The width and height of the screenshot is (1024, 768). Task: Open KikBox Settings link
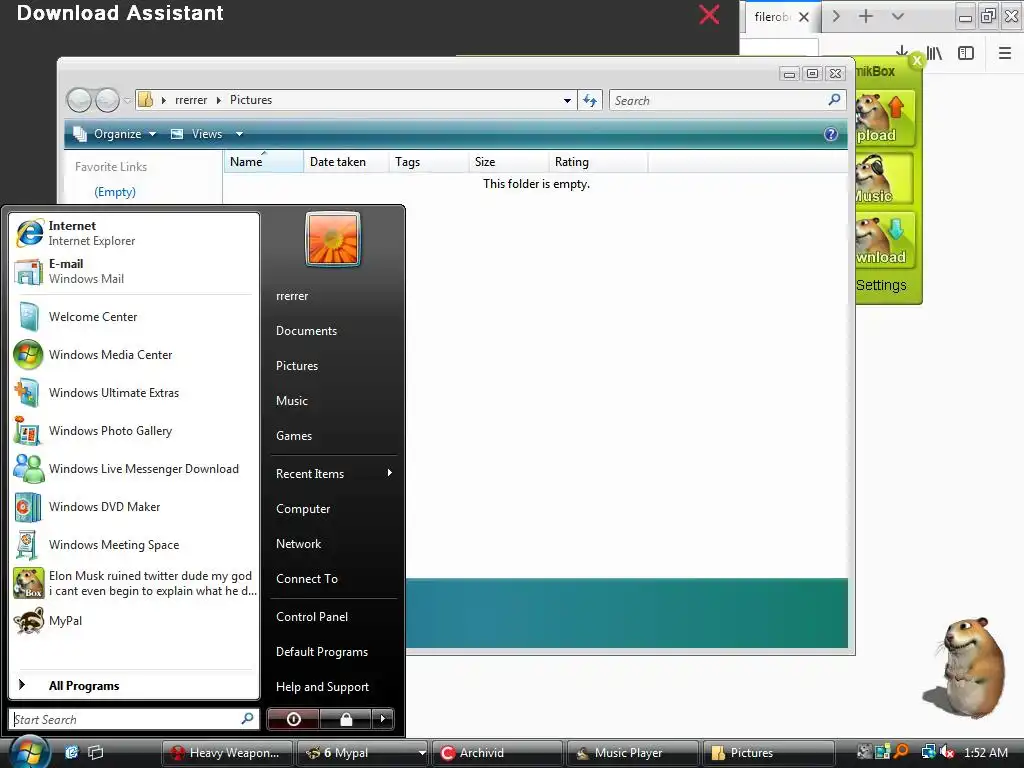(881, 285)
